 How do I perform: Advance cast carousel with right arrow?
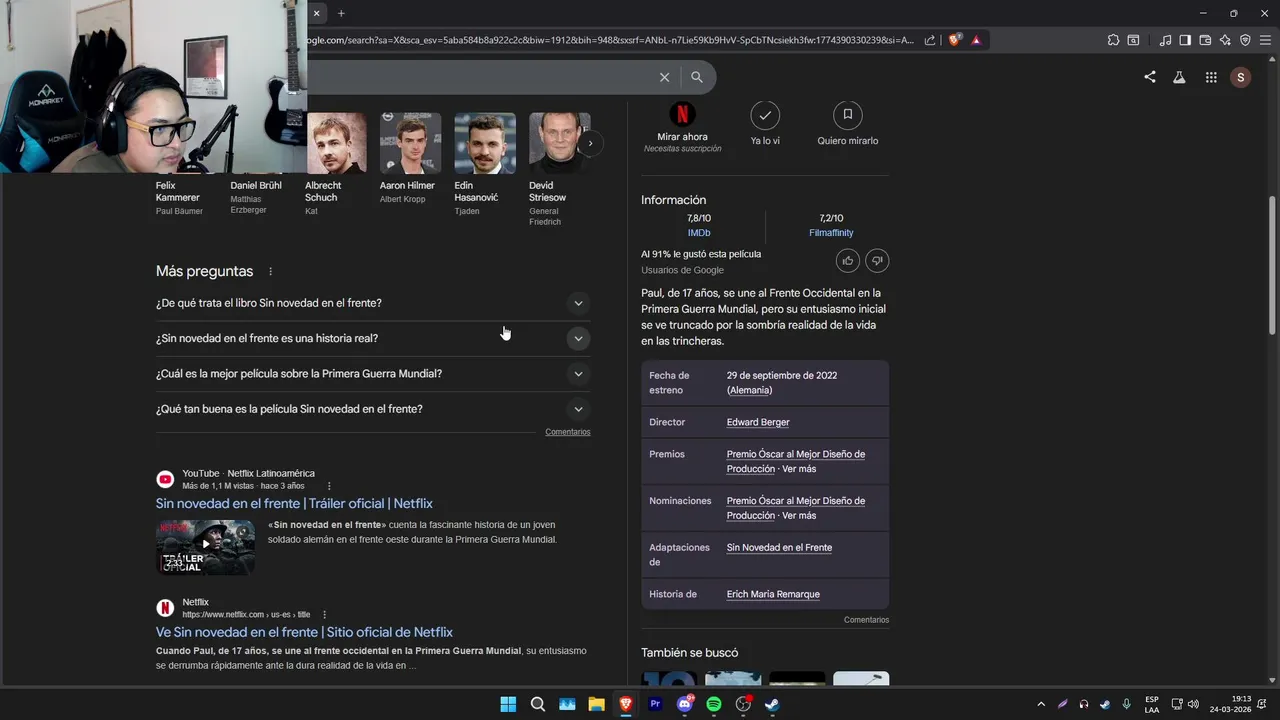590,143
